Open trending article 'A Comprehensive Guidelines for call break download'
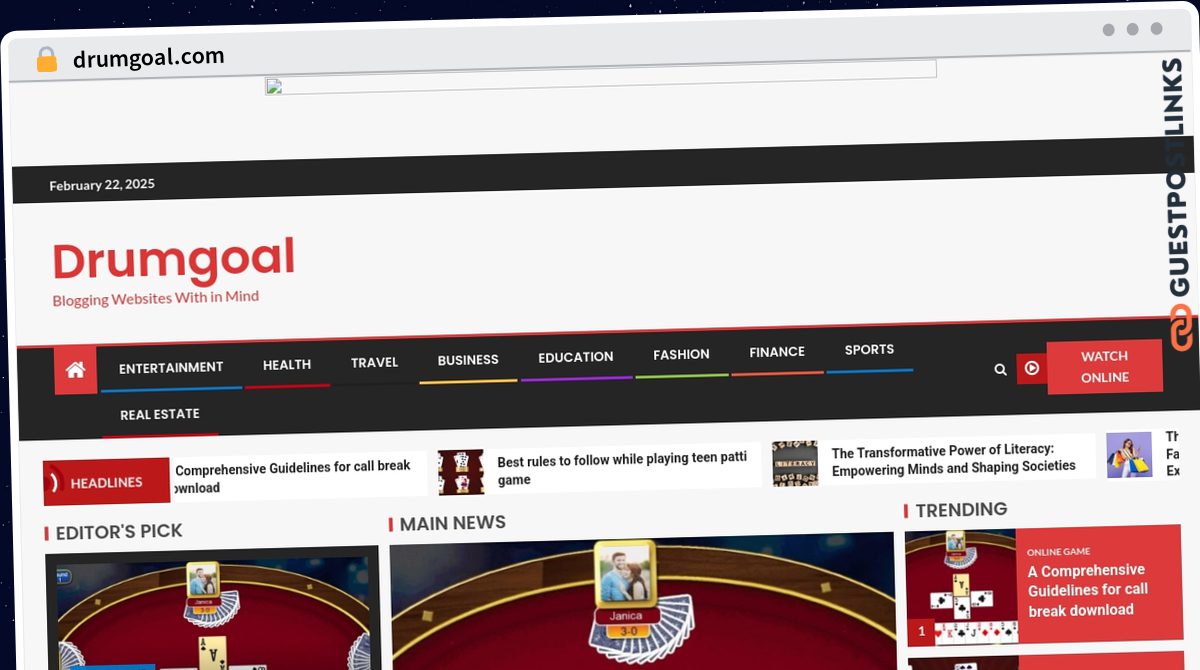1200x670 pixels. point(1088,589)
